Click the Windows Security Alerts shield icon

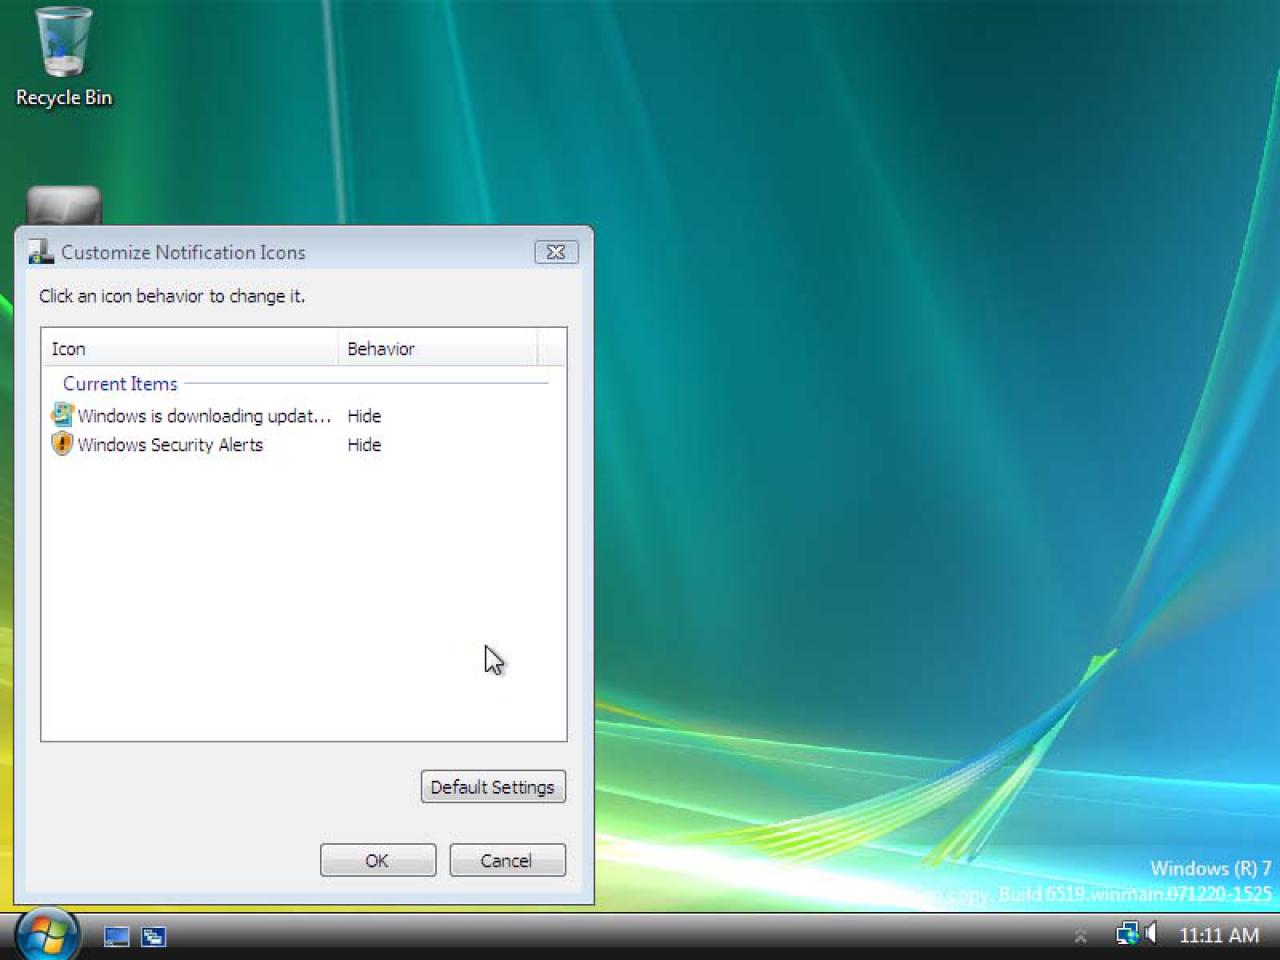point(62,444)
